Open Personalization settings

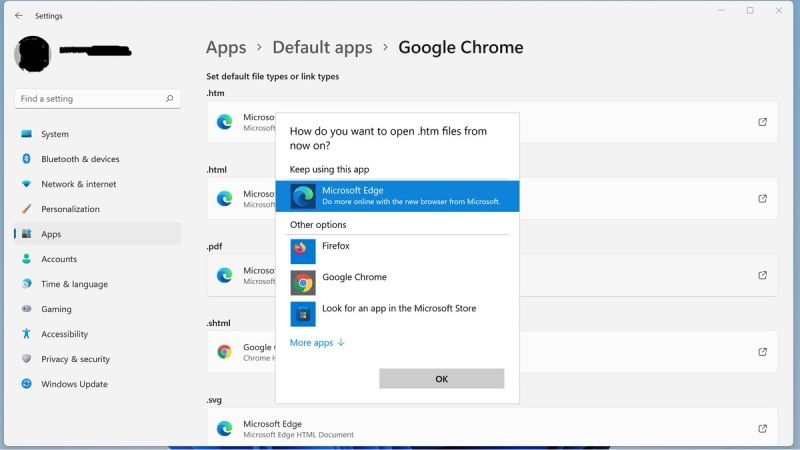click(97, 209)
